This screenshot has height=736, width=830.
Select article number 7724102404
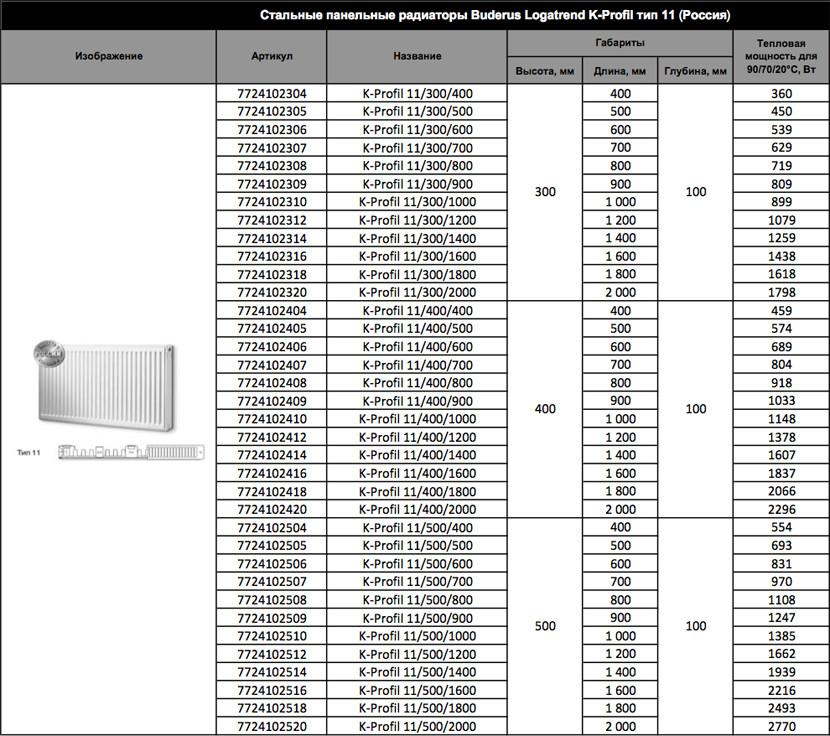click(x=272, y=311)
